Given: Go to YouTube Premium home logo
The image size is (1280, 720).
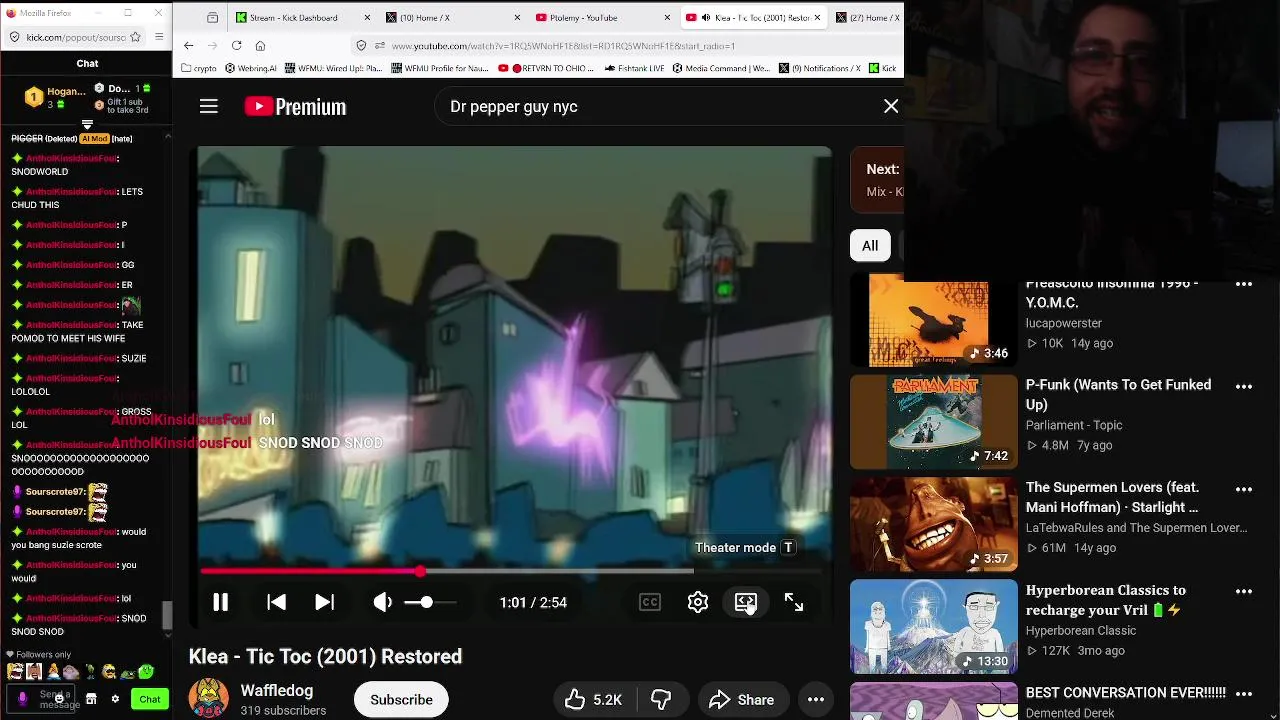Looking at the screenshot, I should (x=295, y=106).
